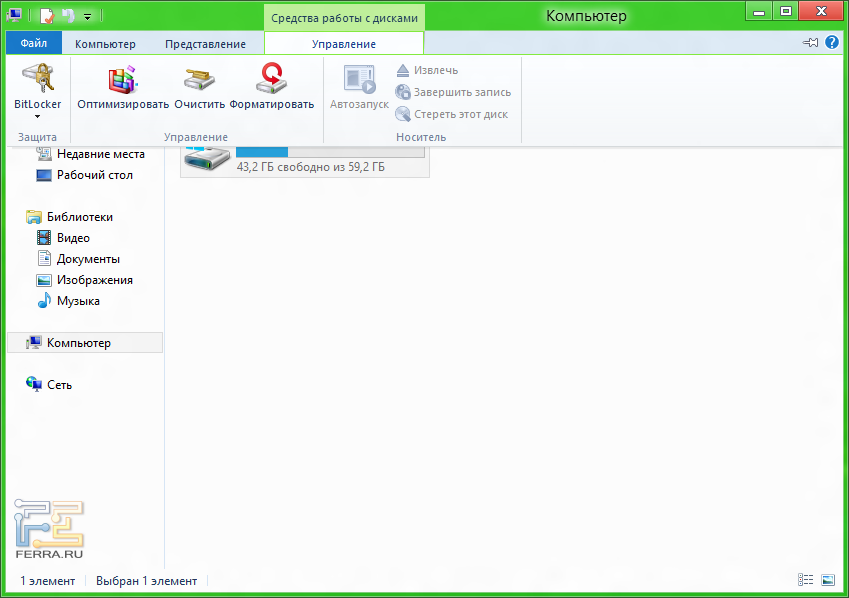
Task: Switch to large icons view in status bar
Action: coord(828,580)
